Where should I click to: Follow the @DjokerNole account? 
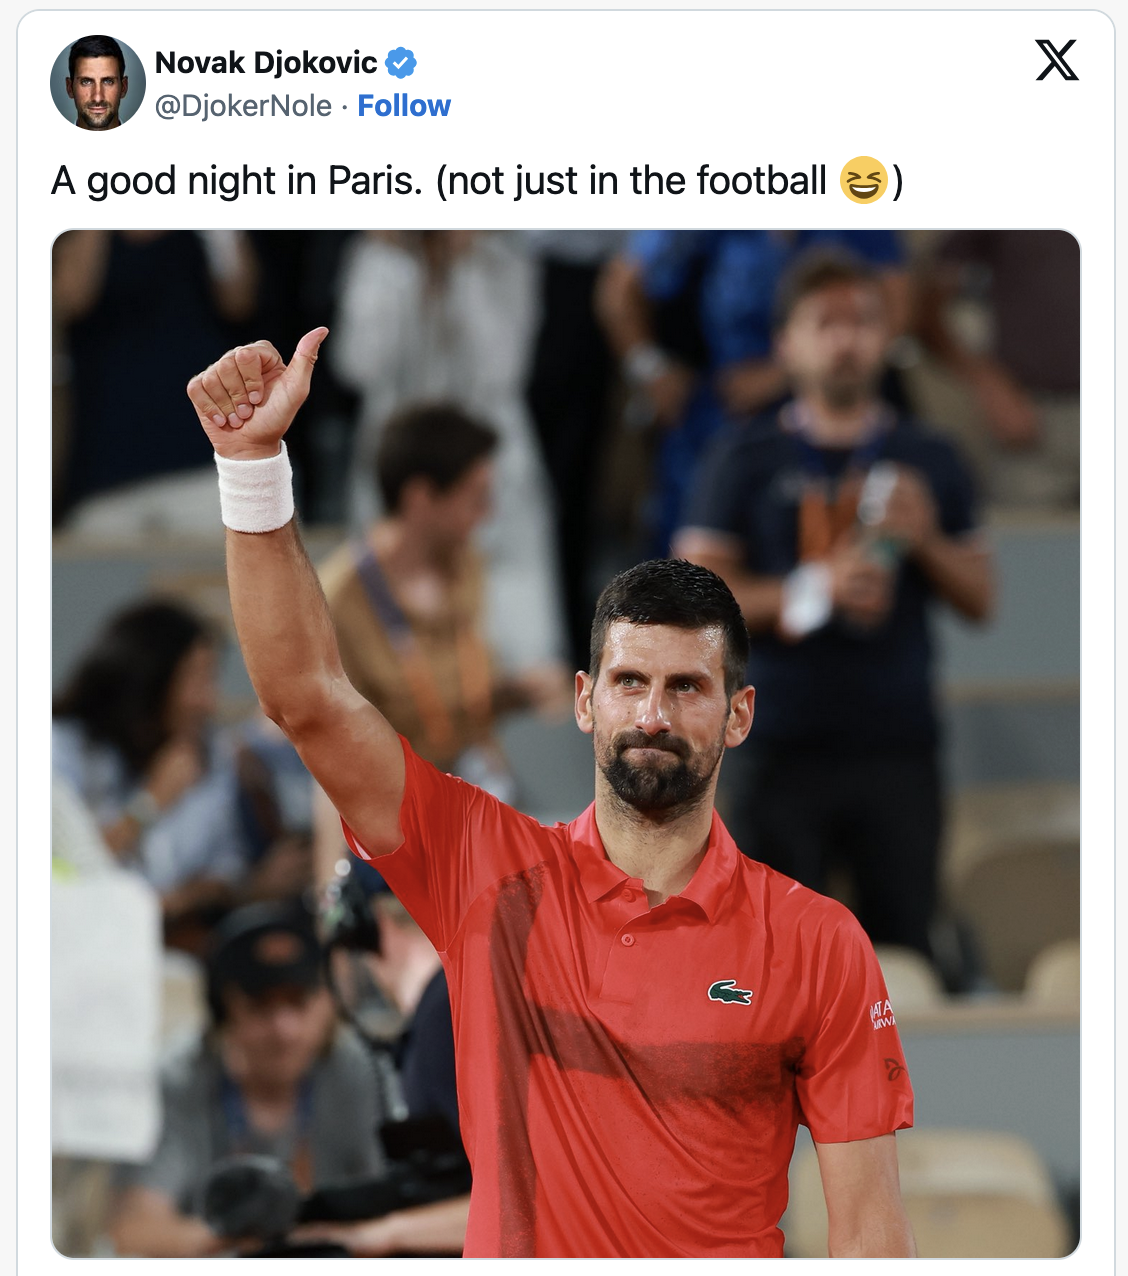pos(404,106)
